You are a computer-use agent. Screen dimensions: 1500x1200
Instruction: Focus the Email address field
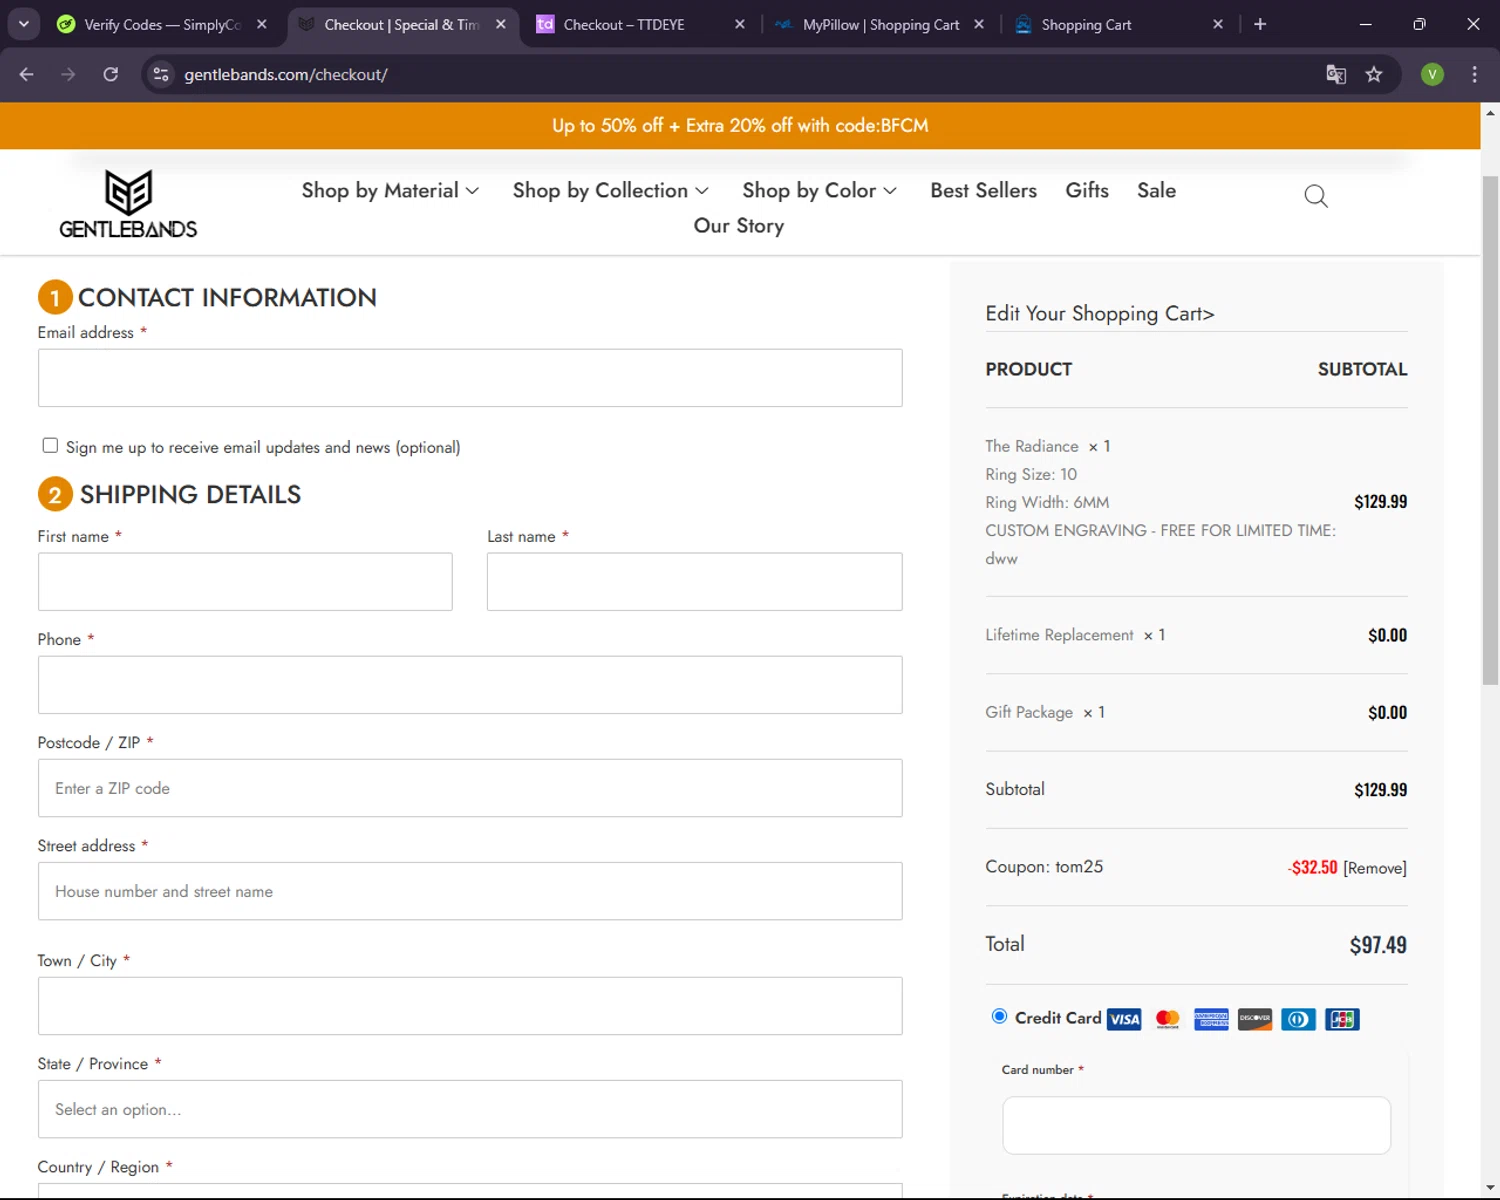(470, 378)
